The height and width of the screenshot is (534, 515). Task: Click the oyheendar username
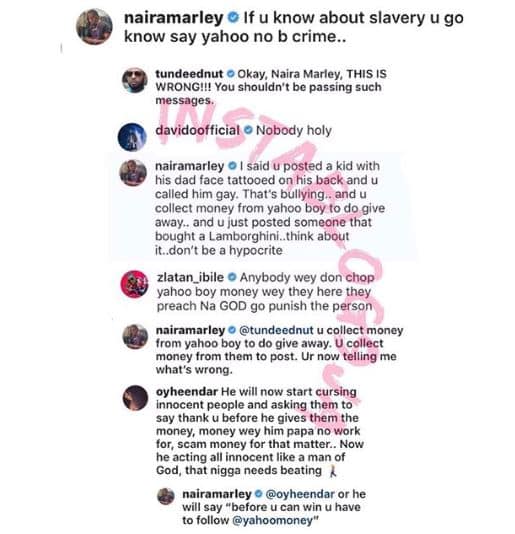187,392
